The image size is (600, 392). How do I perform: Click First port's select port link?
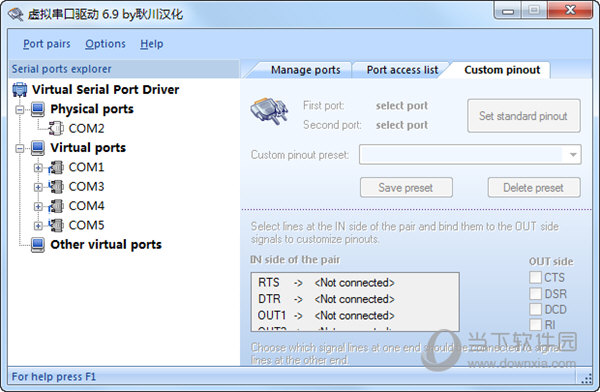(402, 106)
